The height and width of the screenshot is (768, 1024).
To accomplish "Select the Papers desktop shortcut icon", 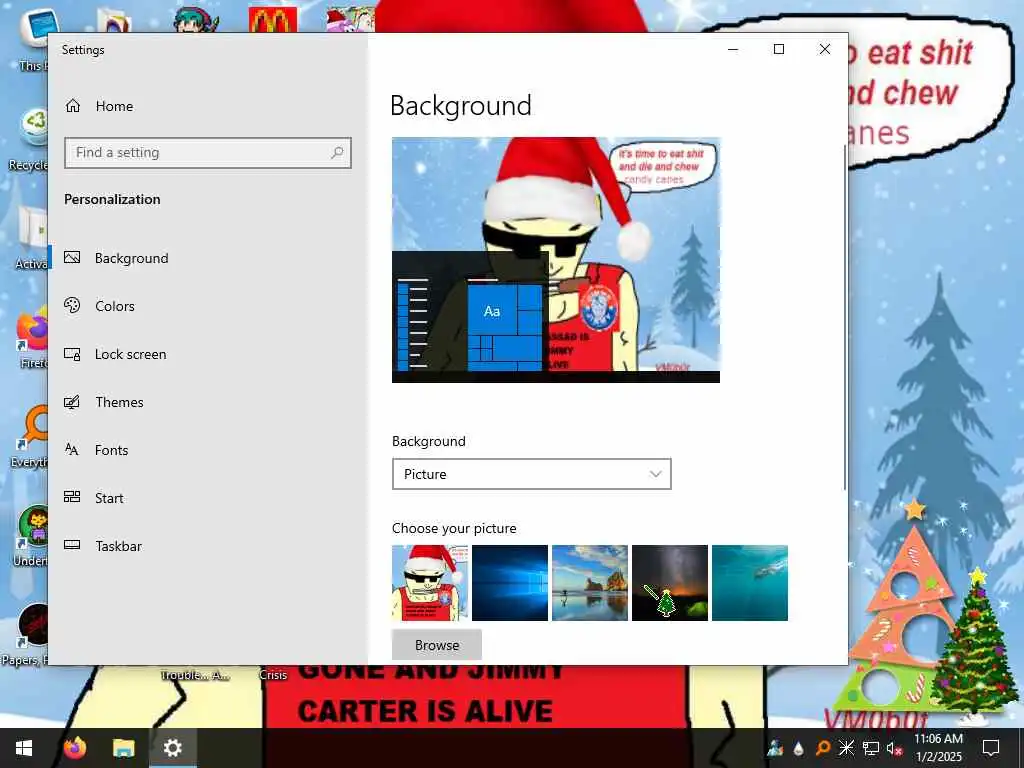I will point(26,635).
